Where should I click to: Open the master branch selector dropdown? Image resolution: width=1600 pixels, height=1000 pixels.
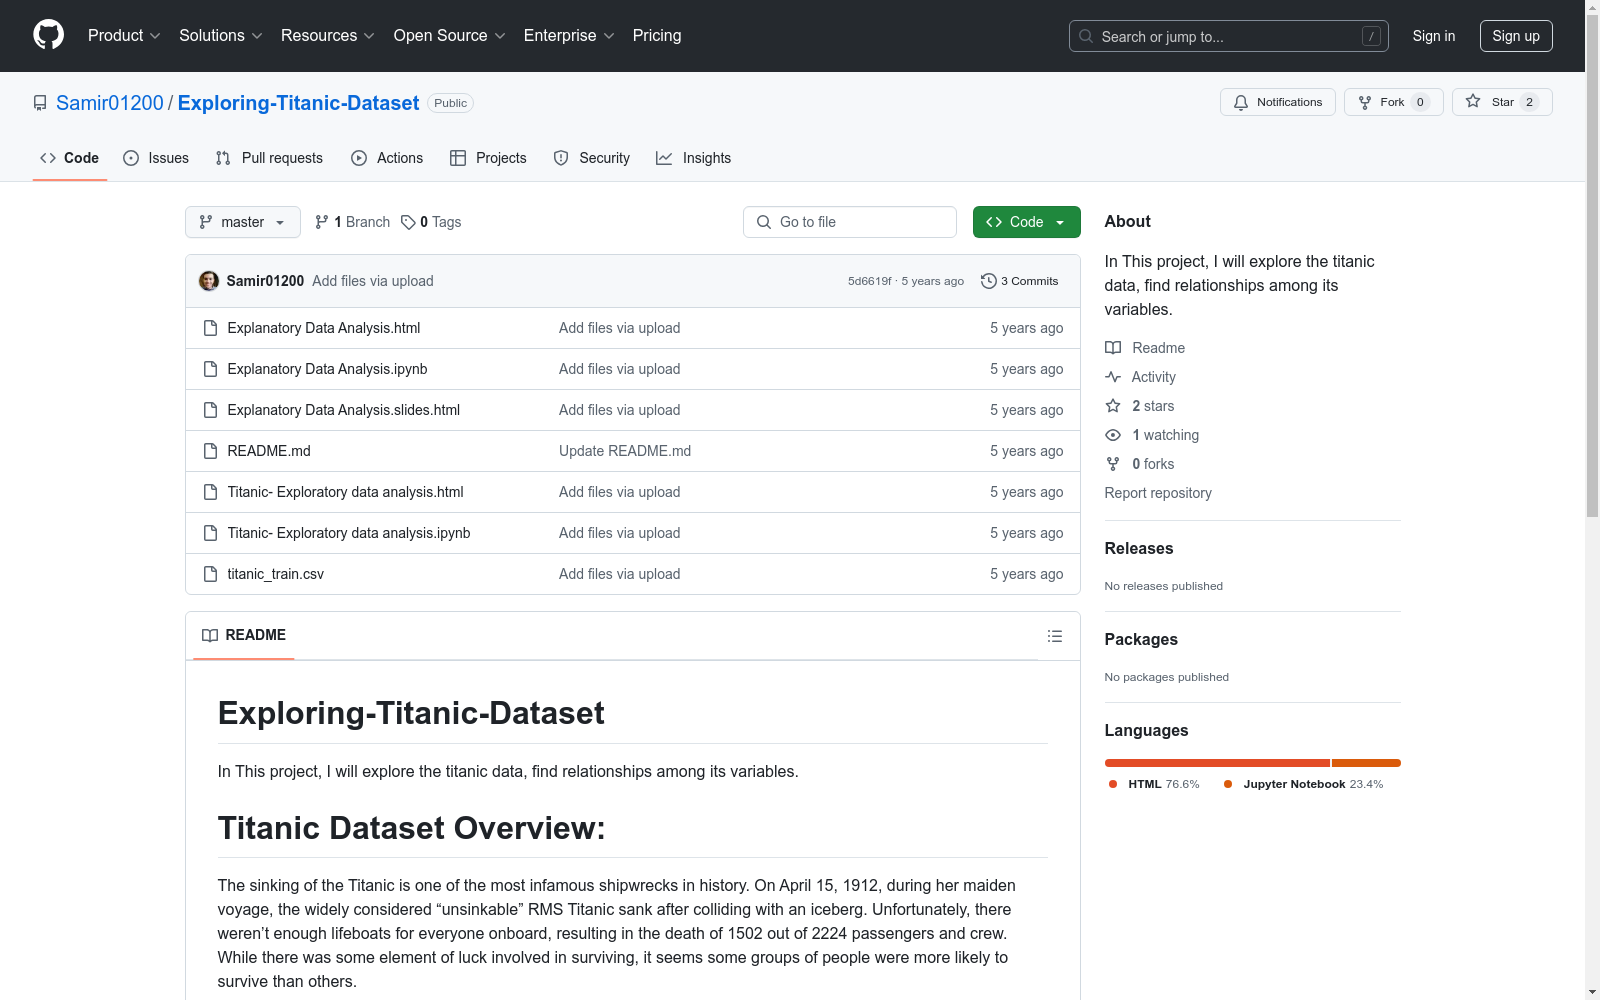pos(243,222)
